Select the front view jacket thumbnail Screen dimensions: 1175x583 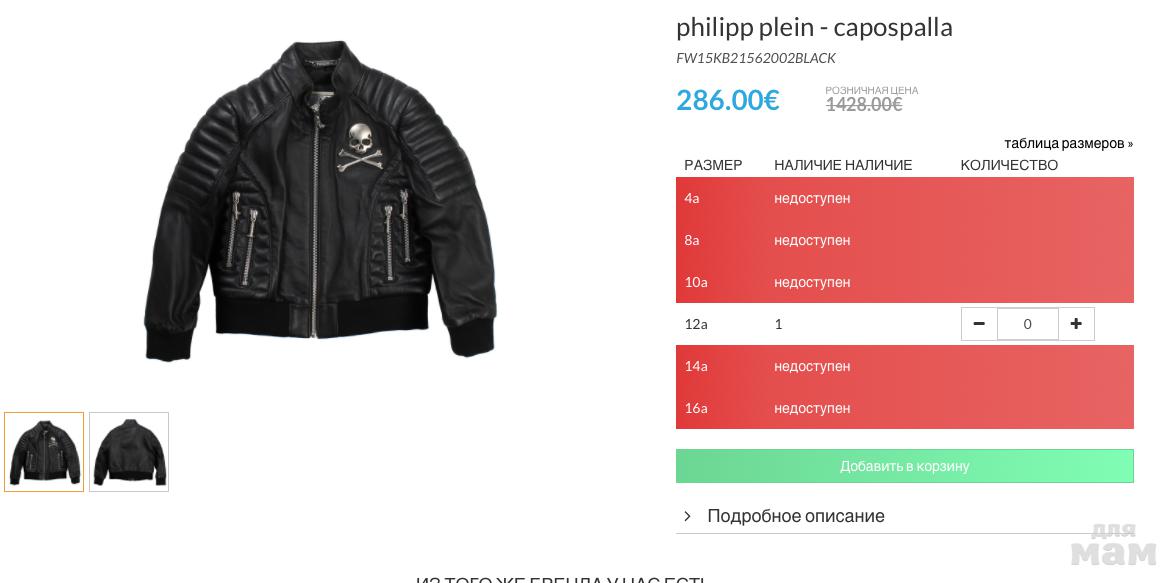pyautogui.click(x=44, y=452)
